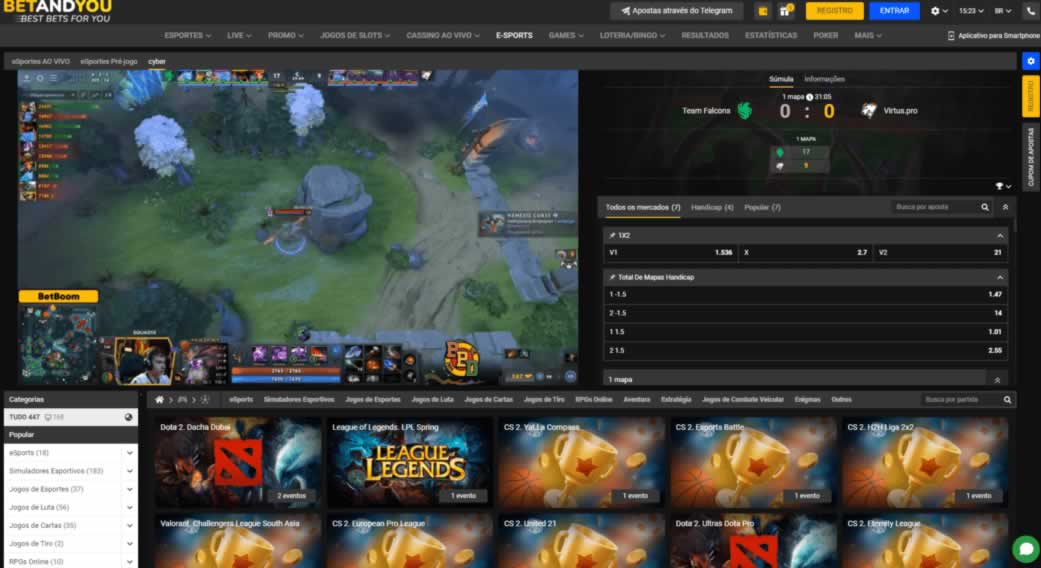Select handicap 1 -1.5 at odds 1.47
The image size is (1041, 568).
point(805,295)
